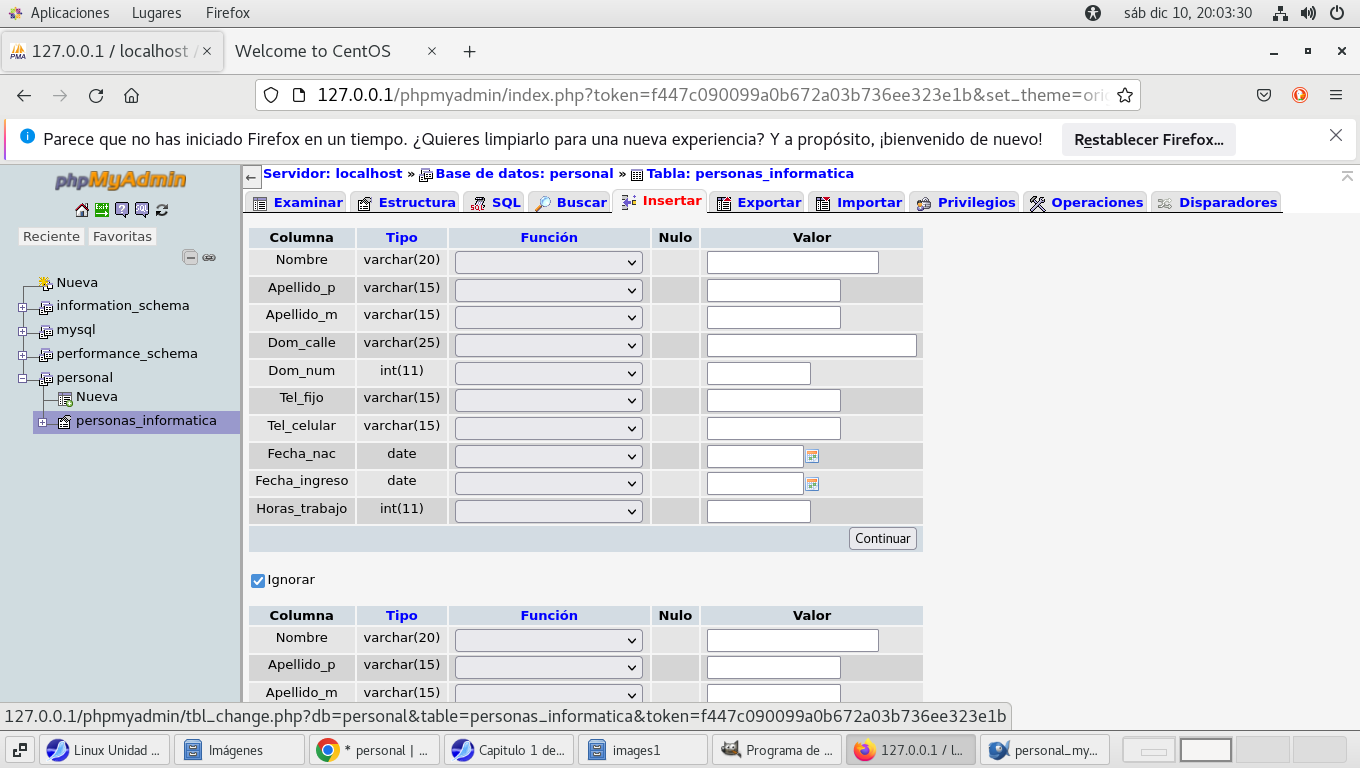Uncheck the Ignorar checkbox
The height and width of the screenshot is (768, 1360).
[x=258, y=581]
